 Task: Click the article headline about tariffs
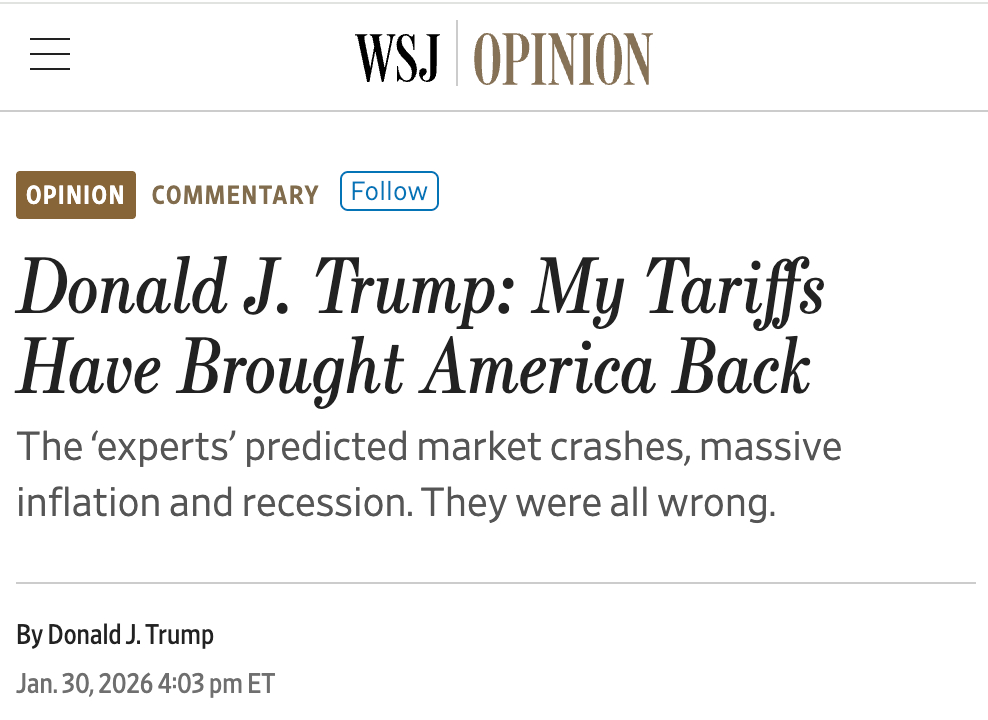pyautogui.click(x=420, y=329)
